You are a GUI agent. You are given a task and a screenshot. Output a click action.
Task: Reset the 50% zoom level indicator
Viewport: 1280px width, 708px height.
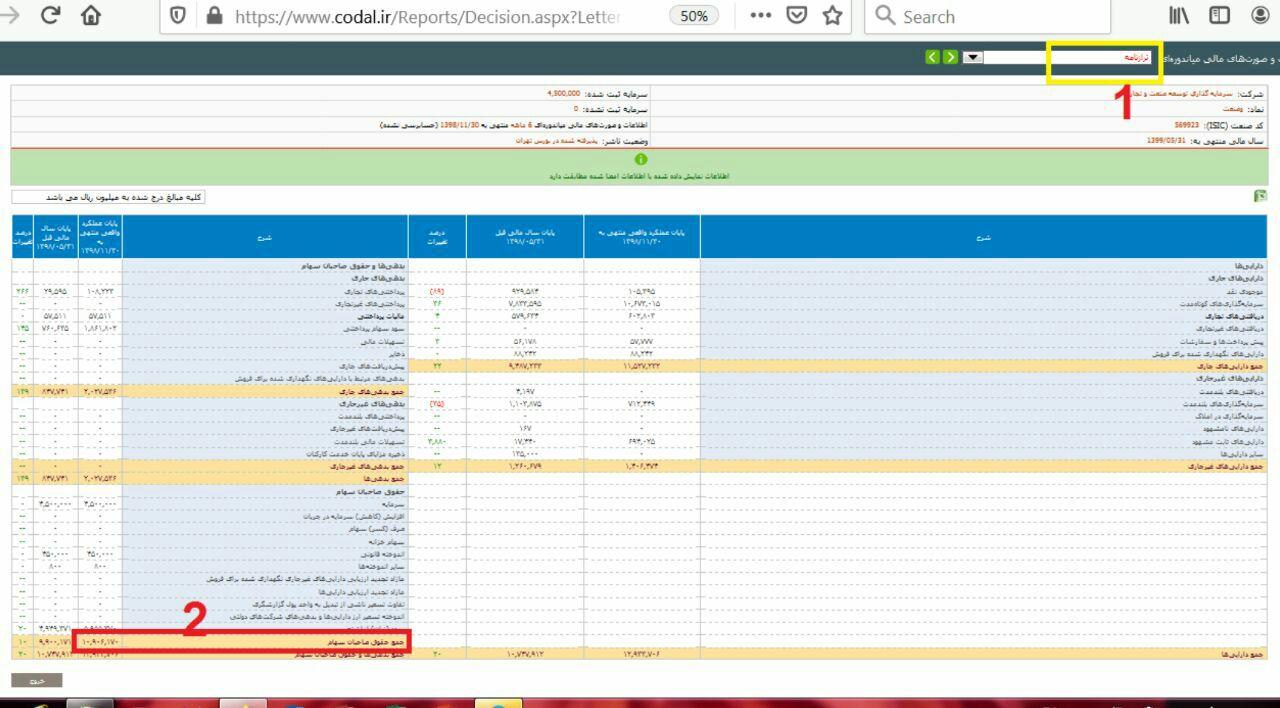pyautogui.click(x=693, y=16)
